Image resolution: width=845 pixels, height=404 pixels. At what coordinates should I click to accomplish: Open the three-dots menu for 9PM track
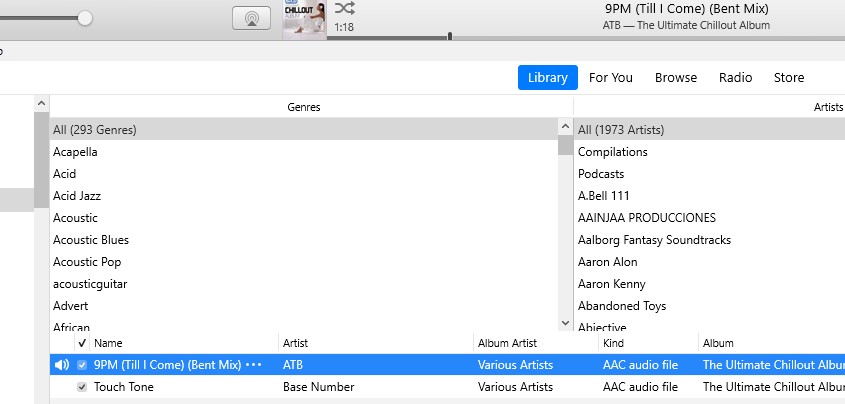click(x=253, y=365)
